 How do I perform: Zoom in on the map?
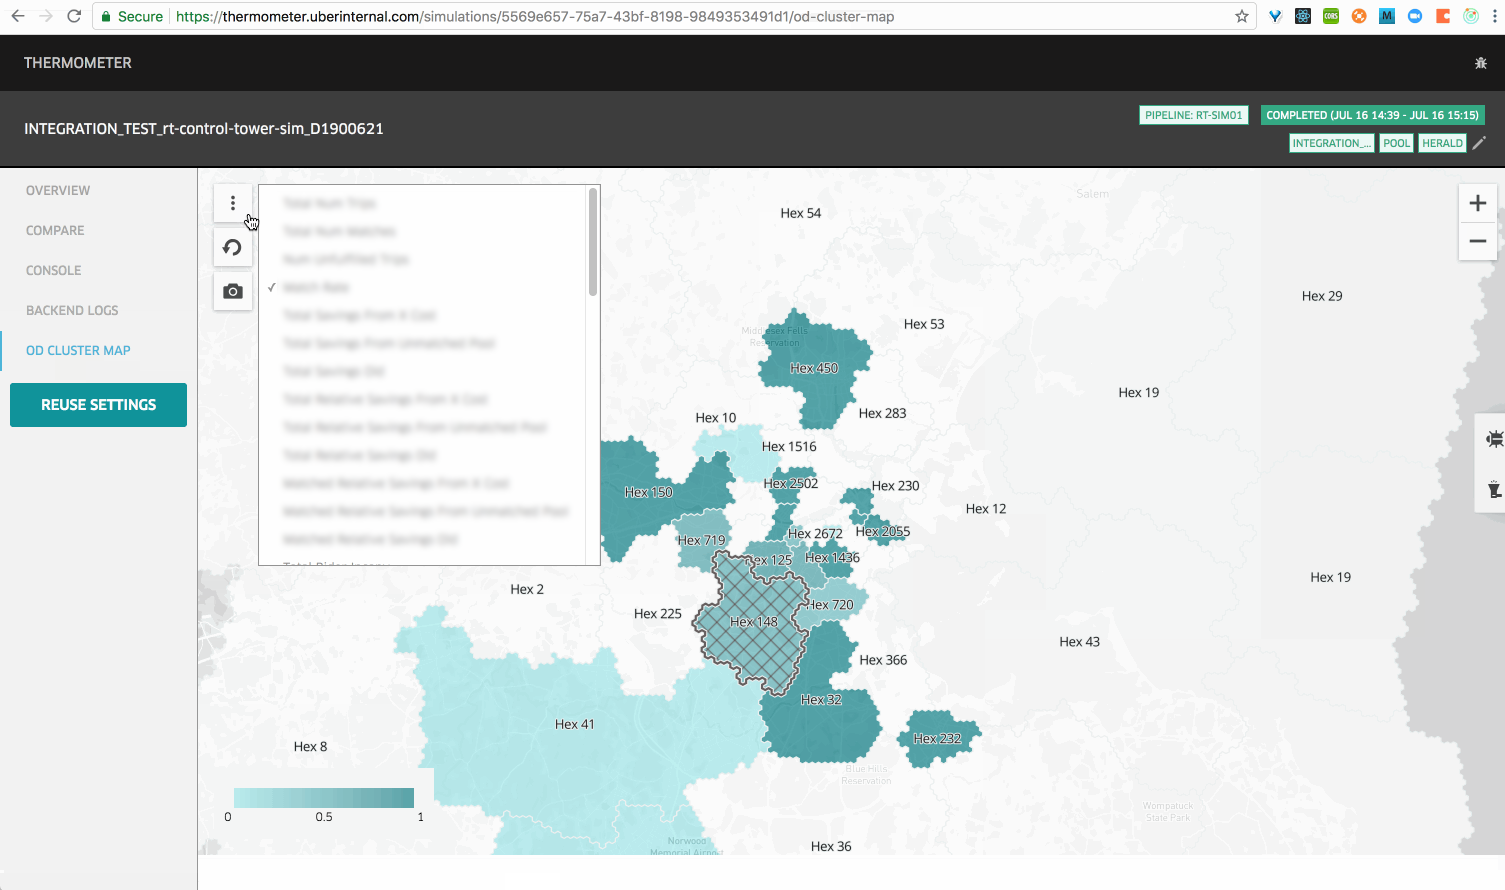click(x=1477, y=204)
